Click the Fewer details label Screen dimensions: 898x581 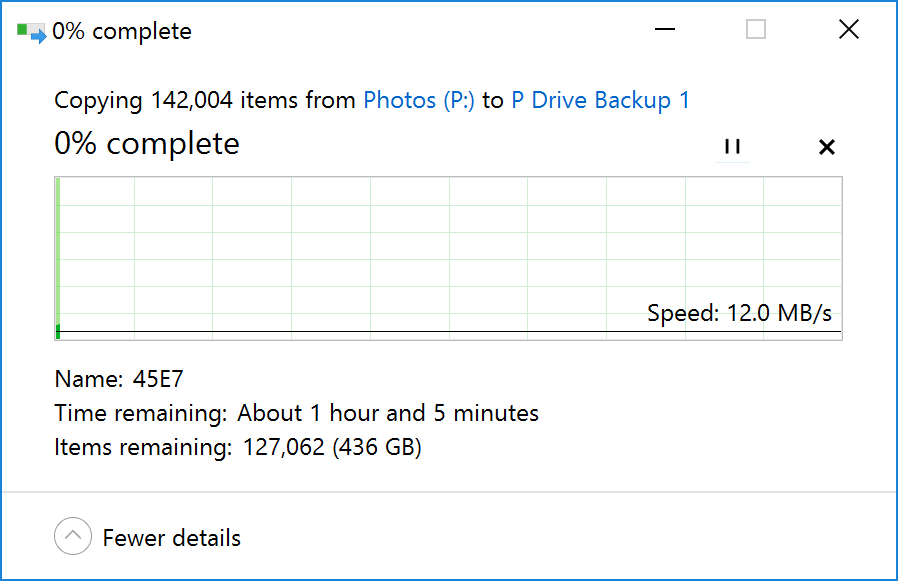coord(172,538)
